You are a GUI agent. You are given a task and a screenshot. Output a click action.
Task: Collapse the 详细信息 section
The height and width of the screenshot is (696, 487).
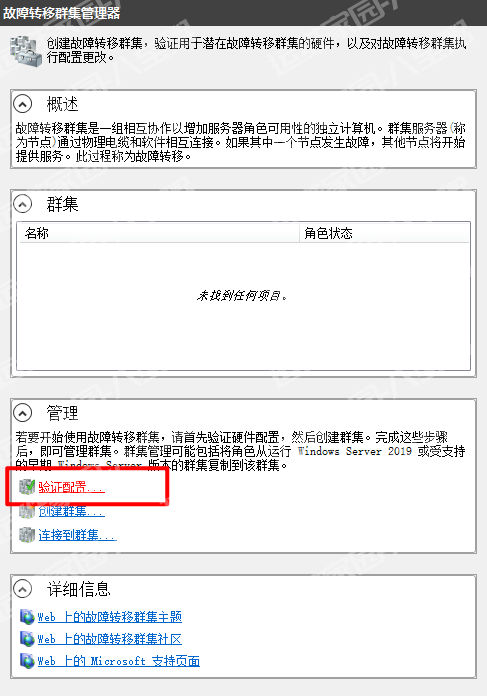(x=23, y=589)
